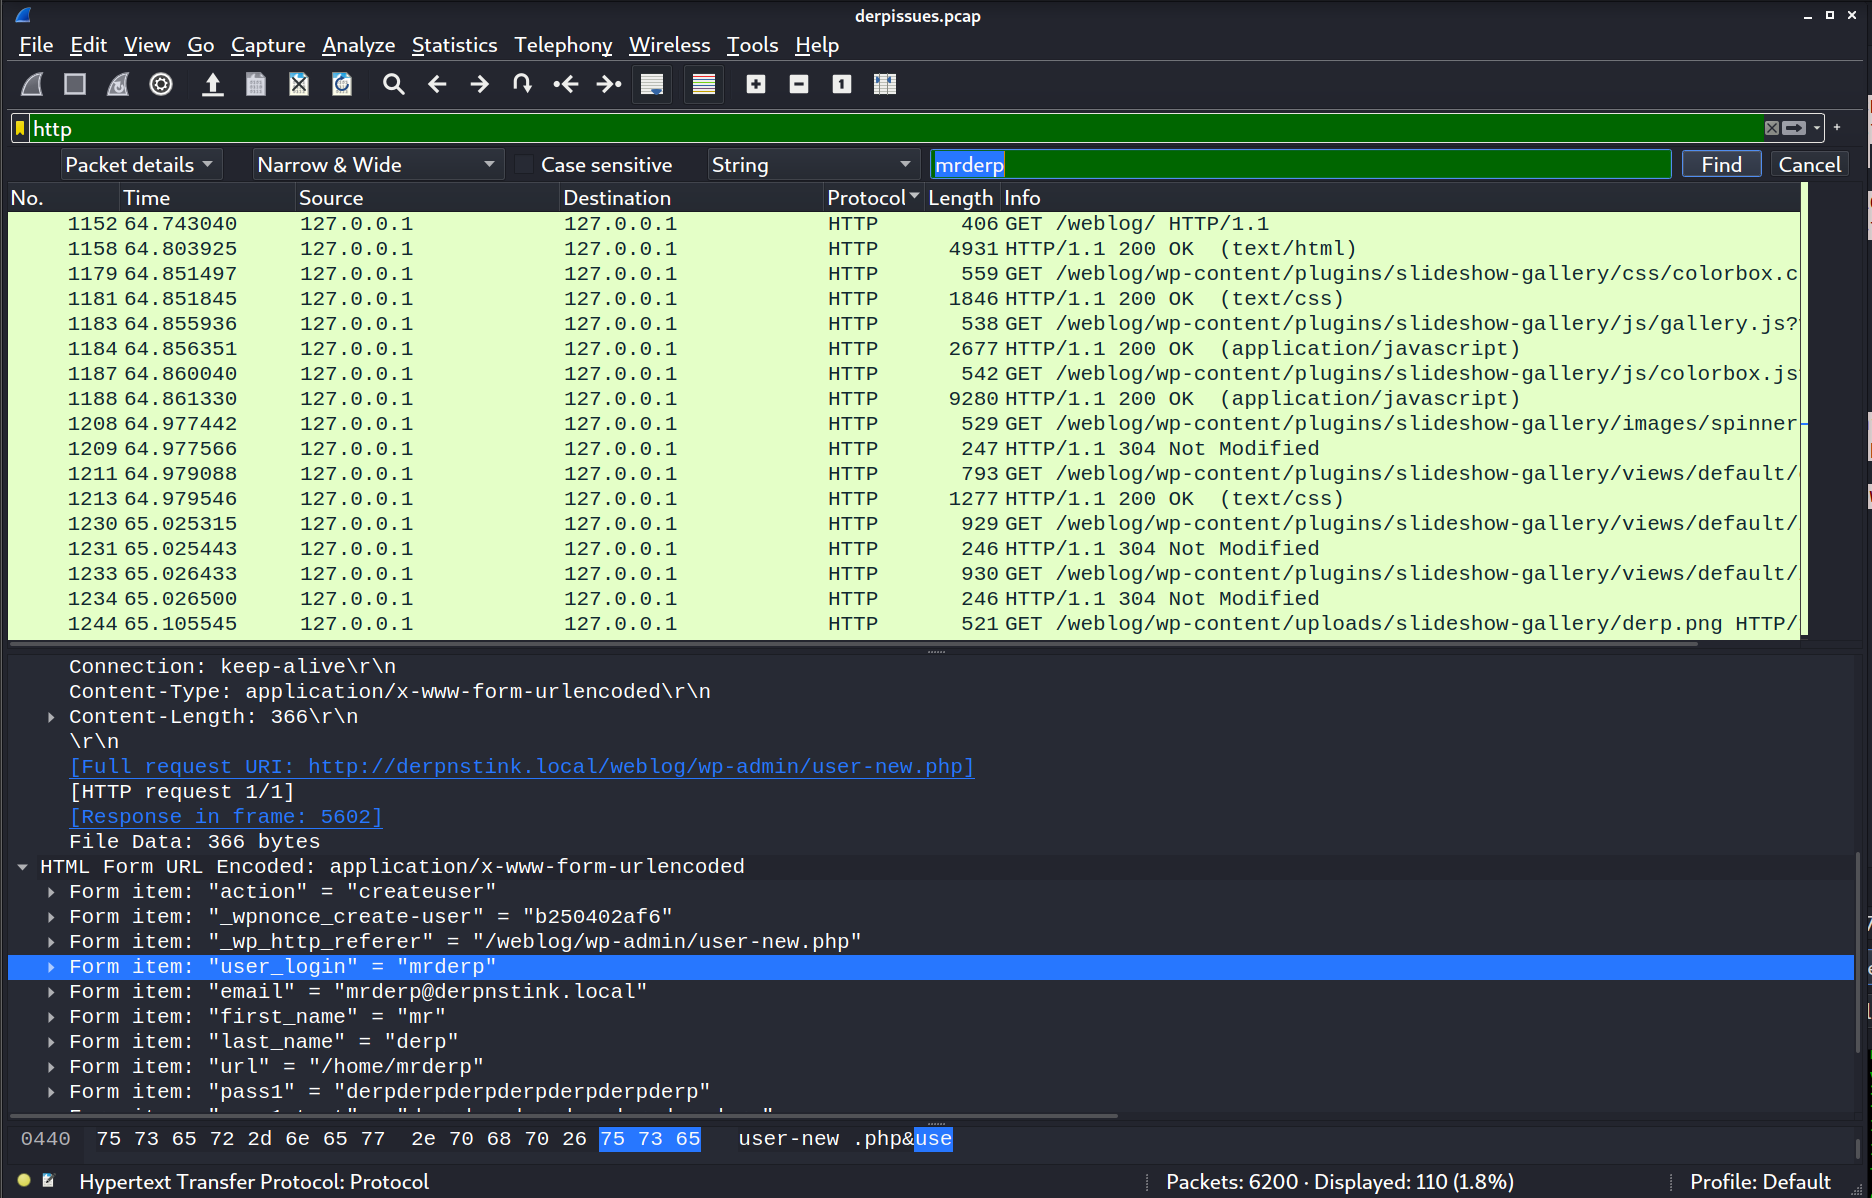Open a capture file via the upload arrow icon

click(x=212, y=85)
